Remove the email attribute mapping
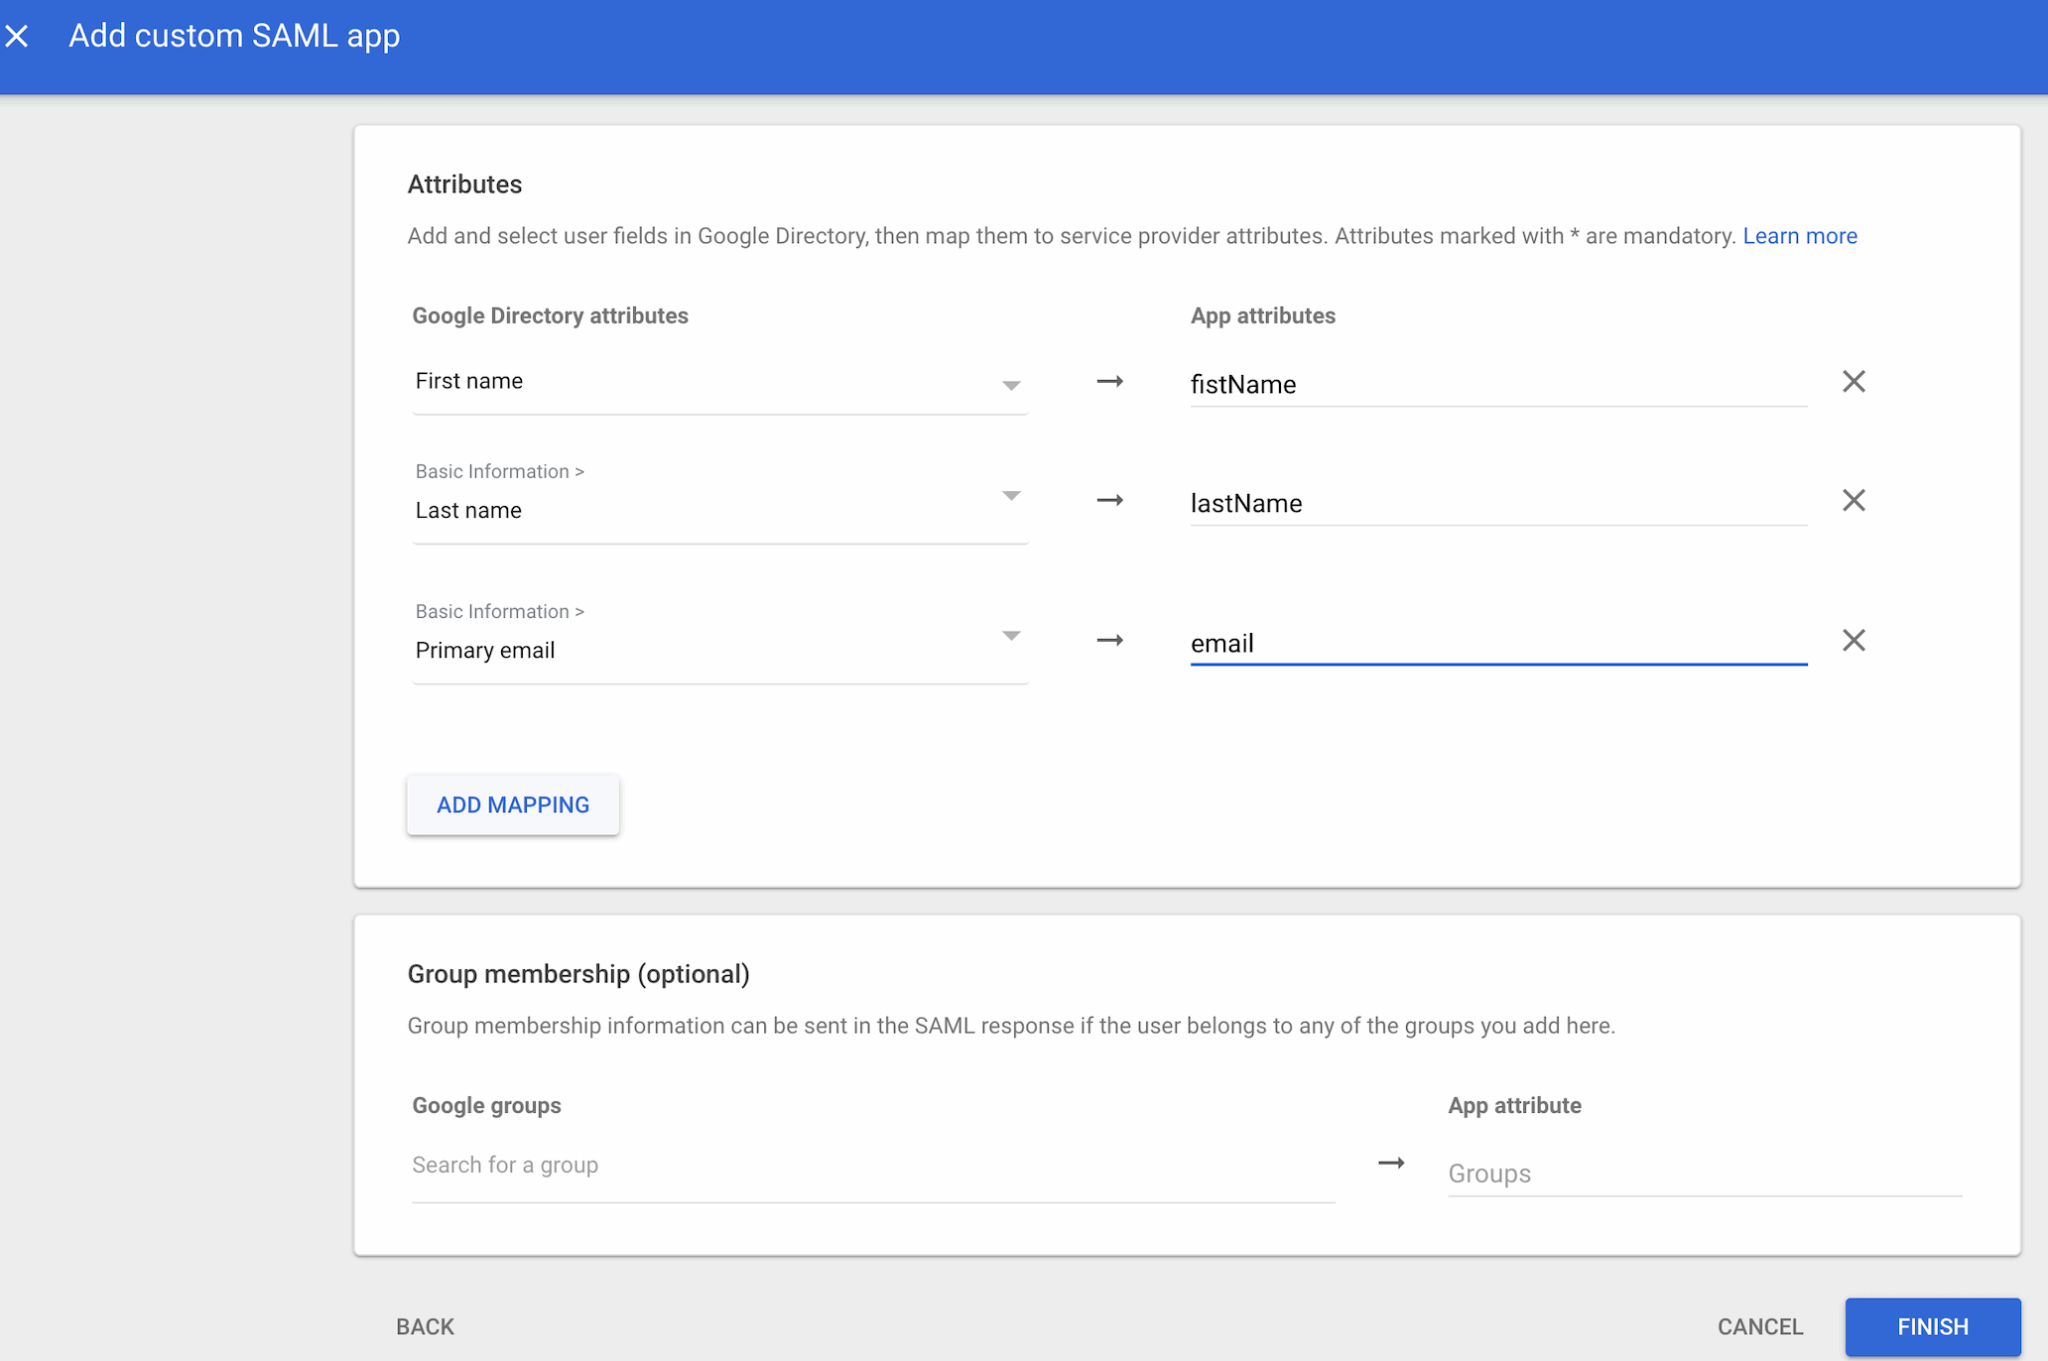2048x1361 pixels. (x=1852, y=640)
